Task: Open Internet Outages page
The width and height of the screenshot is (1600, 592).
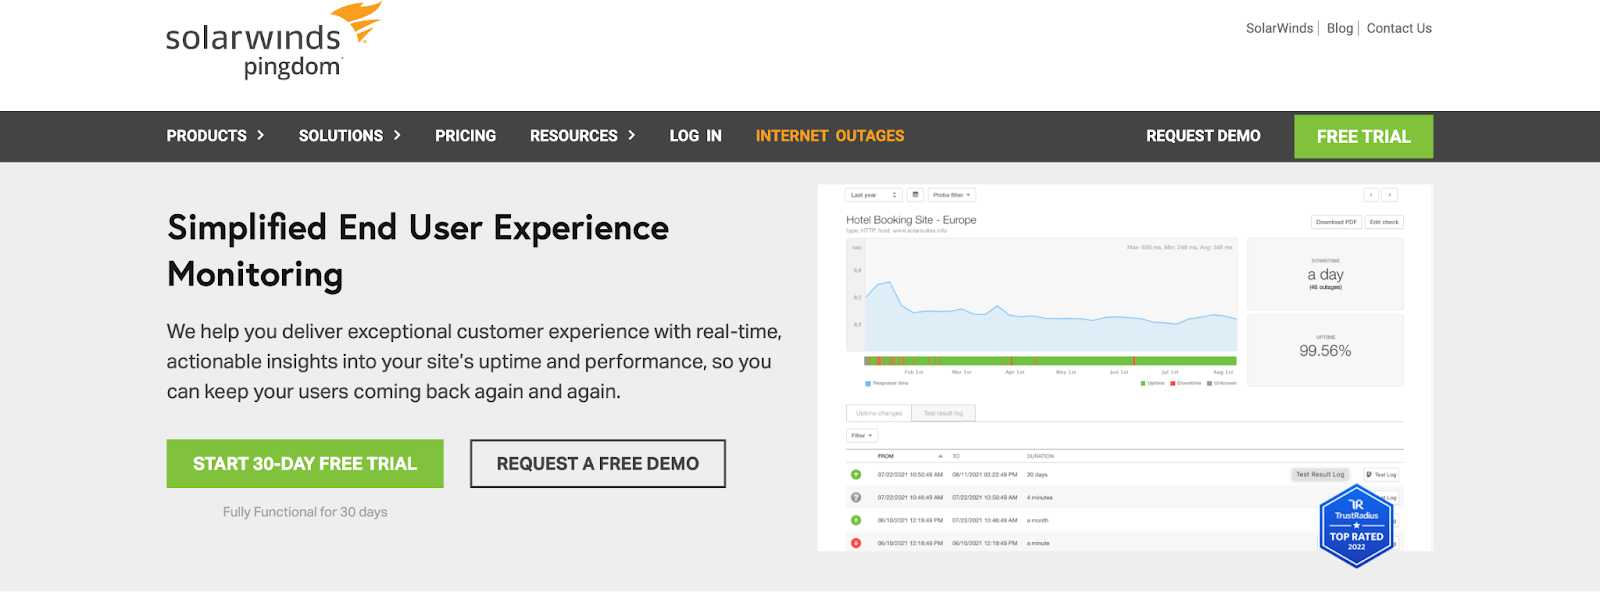Action: [x=830, y=136]
